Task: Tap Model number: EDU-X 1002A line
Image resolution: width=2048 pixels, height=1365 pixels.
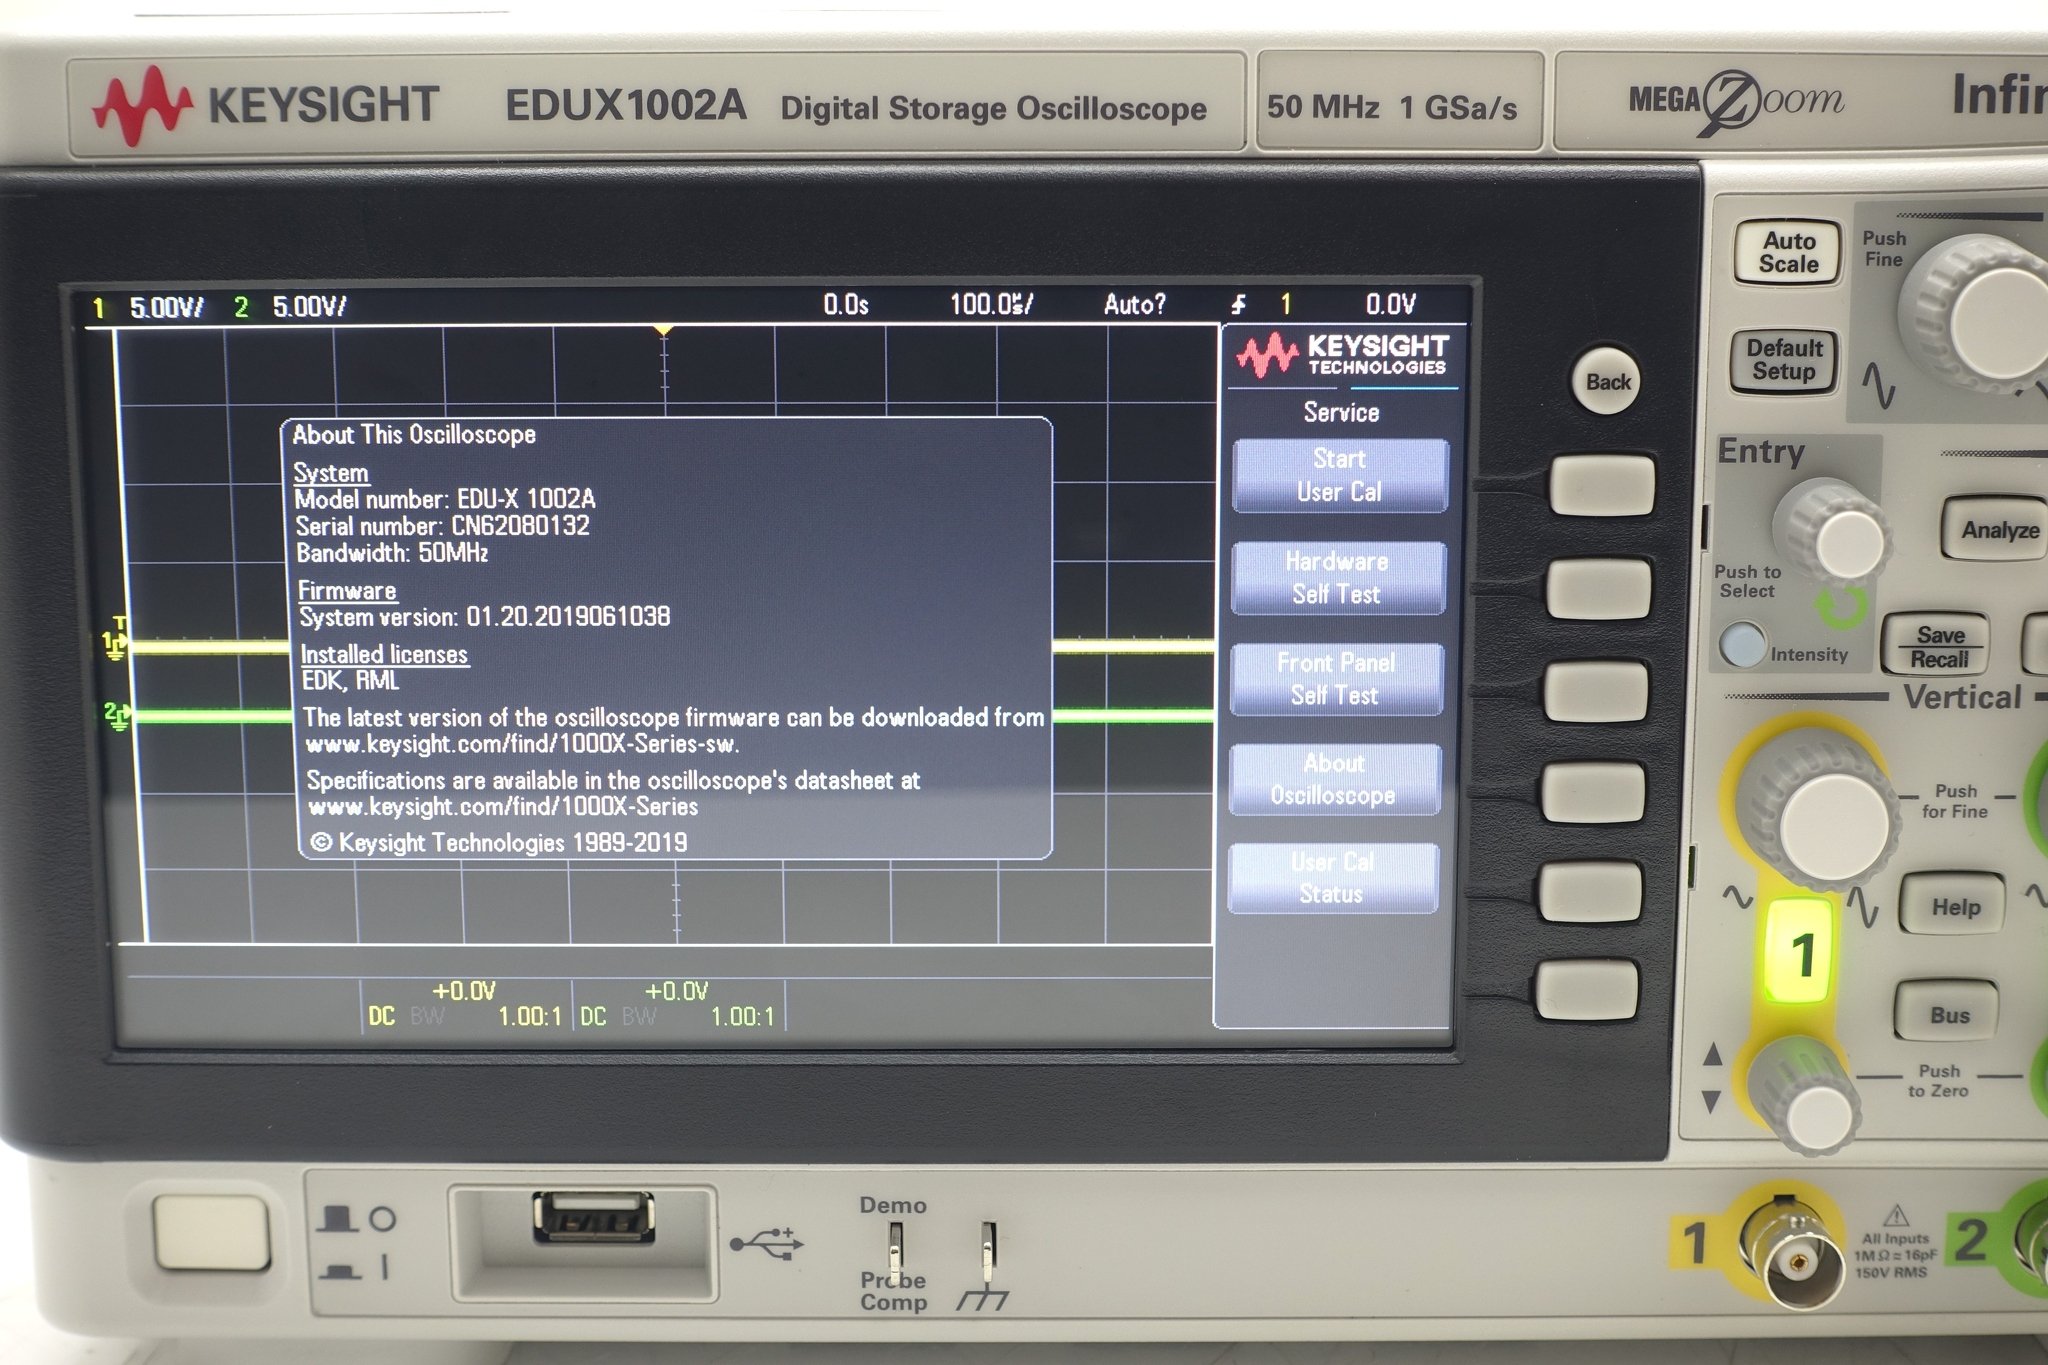Action: [445, 499]
